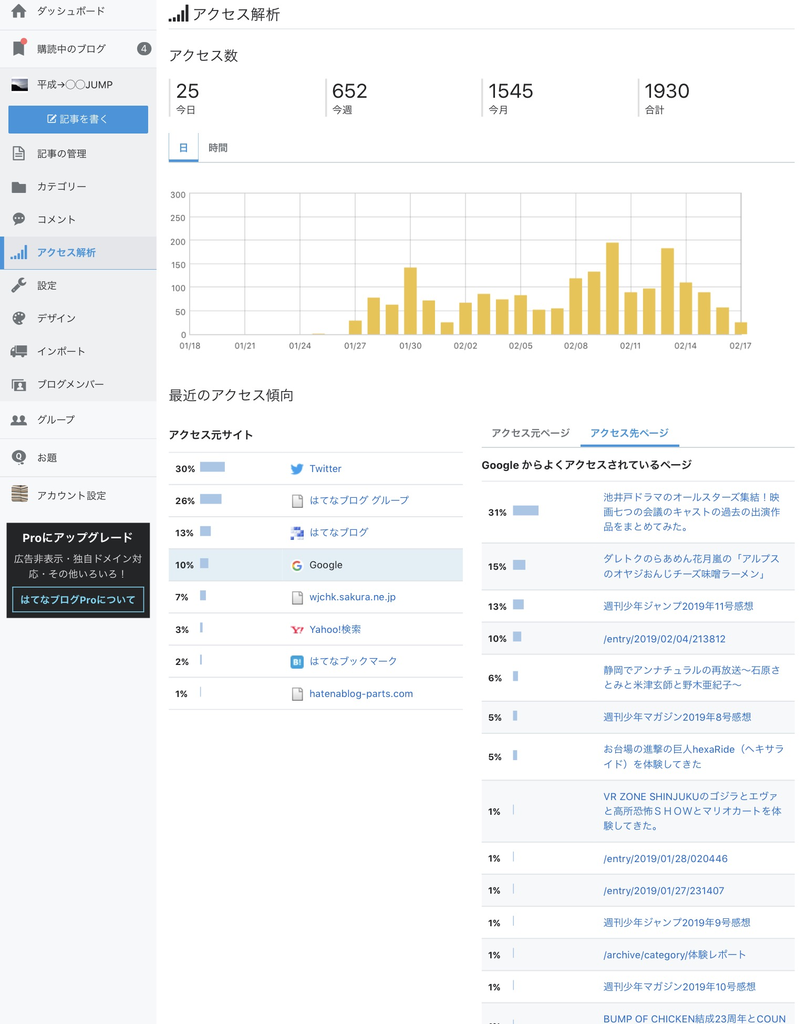Go to 記事の管理 menu entry
This screenshot has width=807, height=1024.
(x=61, y=153)
